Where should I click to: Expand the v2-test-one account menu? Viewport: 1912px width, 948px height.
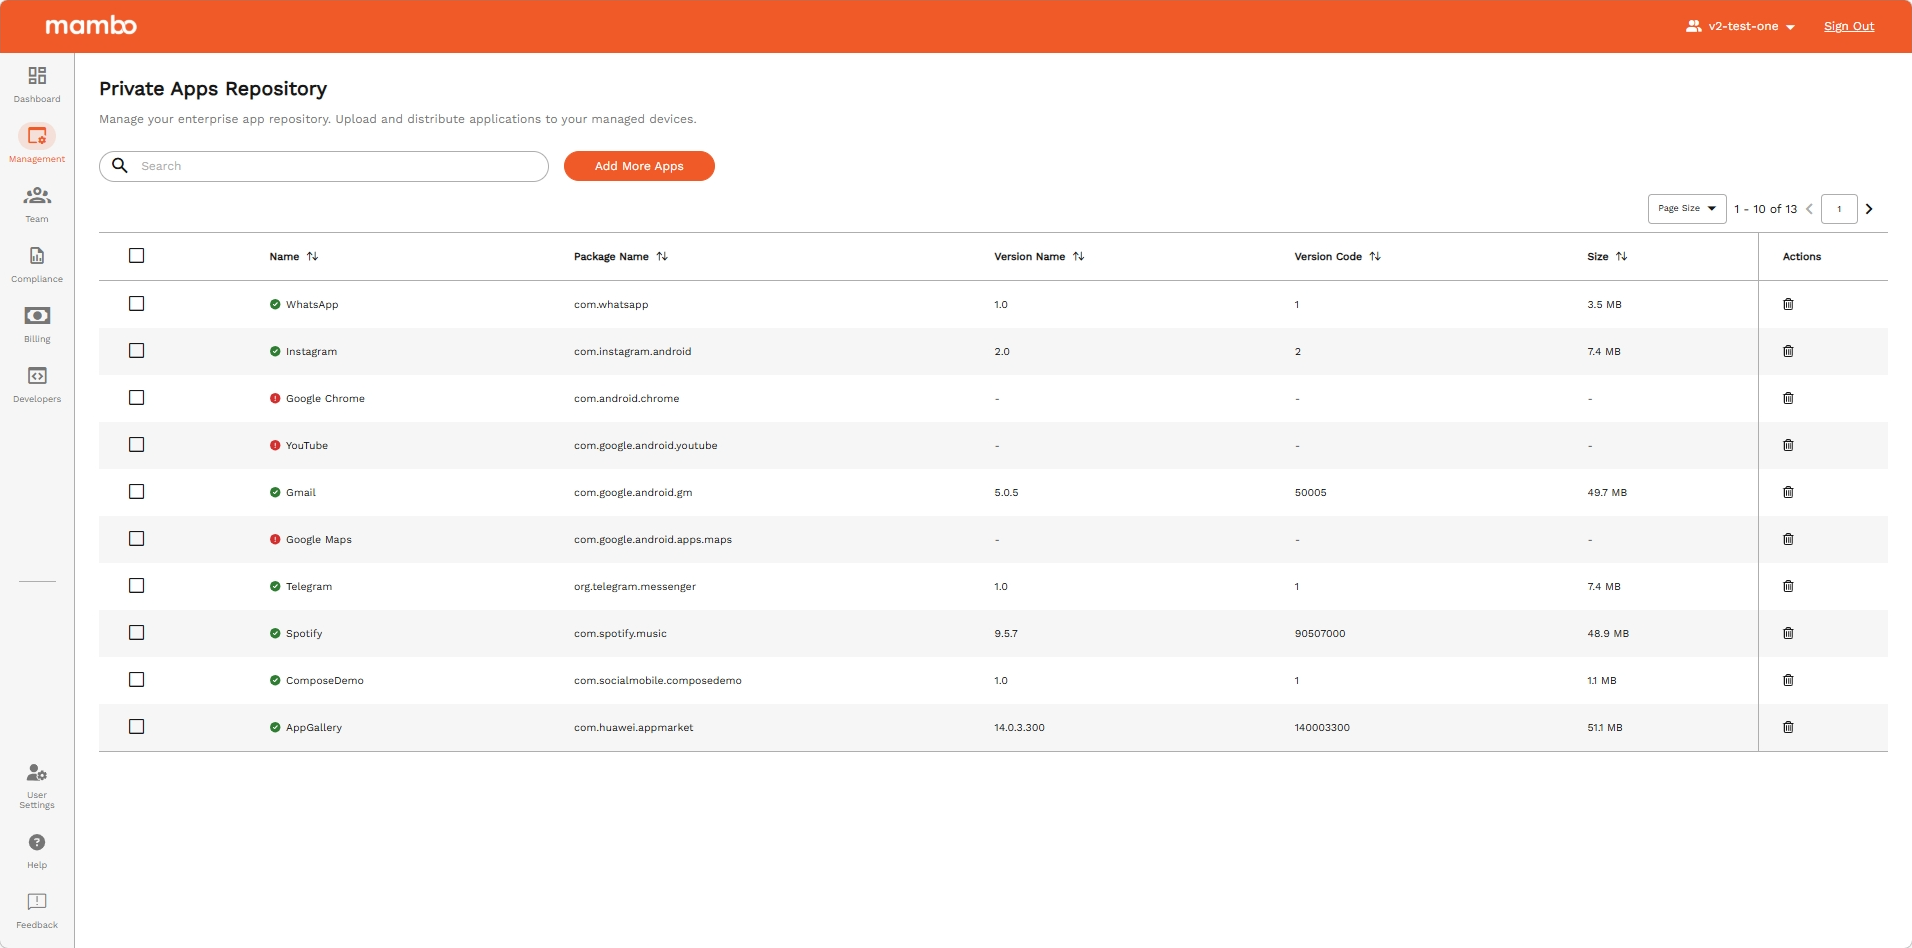1741,26
